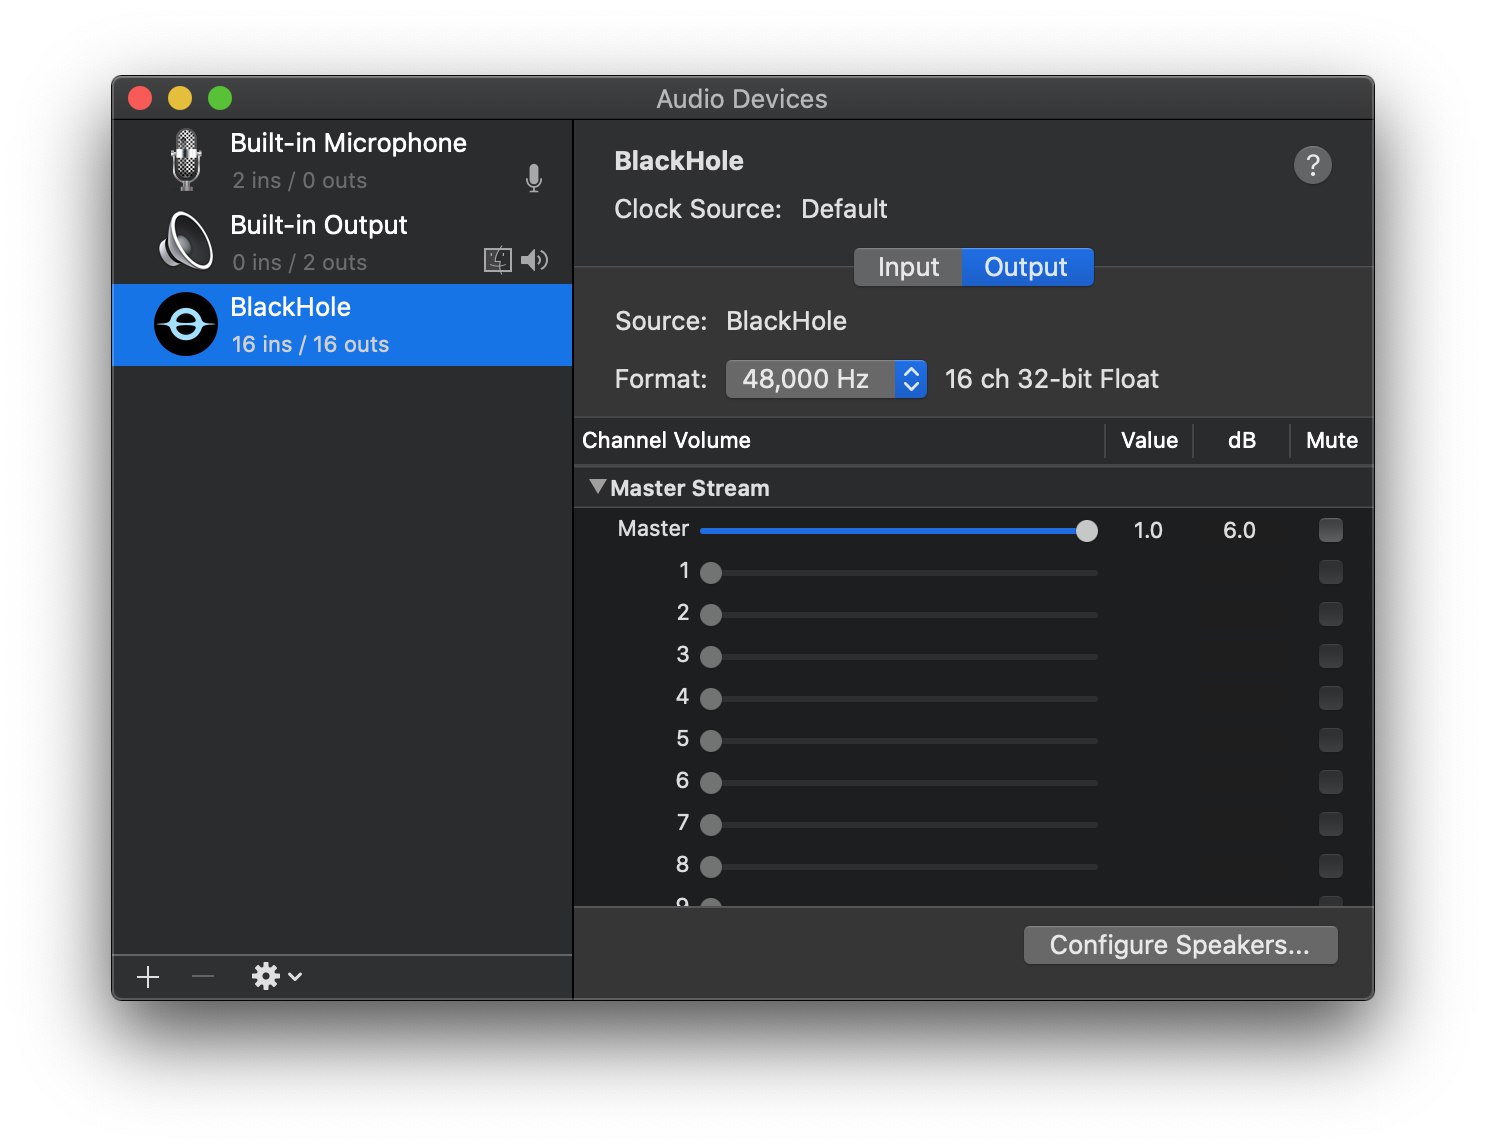The width and height of the screenshot is (1486, 1148).
Task: Switch to the Output tab
Action: point(1027,267)
